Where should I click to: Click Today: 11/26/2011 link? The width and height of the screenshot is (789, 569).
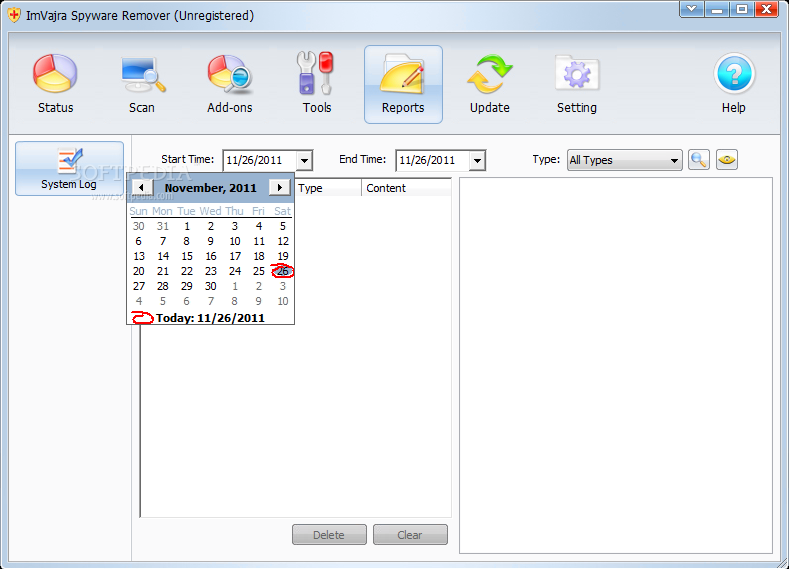210,318
